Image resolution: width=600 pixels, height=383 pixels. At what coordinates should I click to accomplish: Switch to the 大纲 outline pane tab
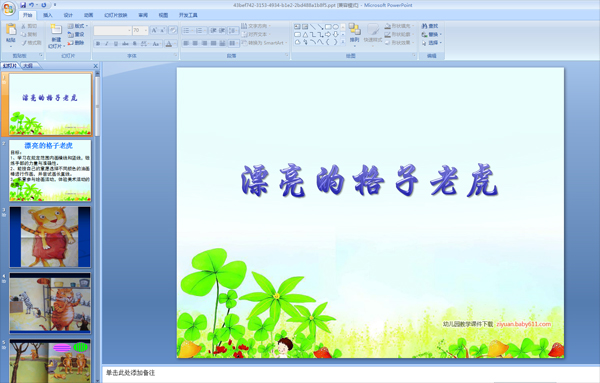tap(28, 66)
